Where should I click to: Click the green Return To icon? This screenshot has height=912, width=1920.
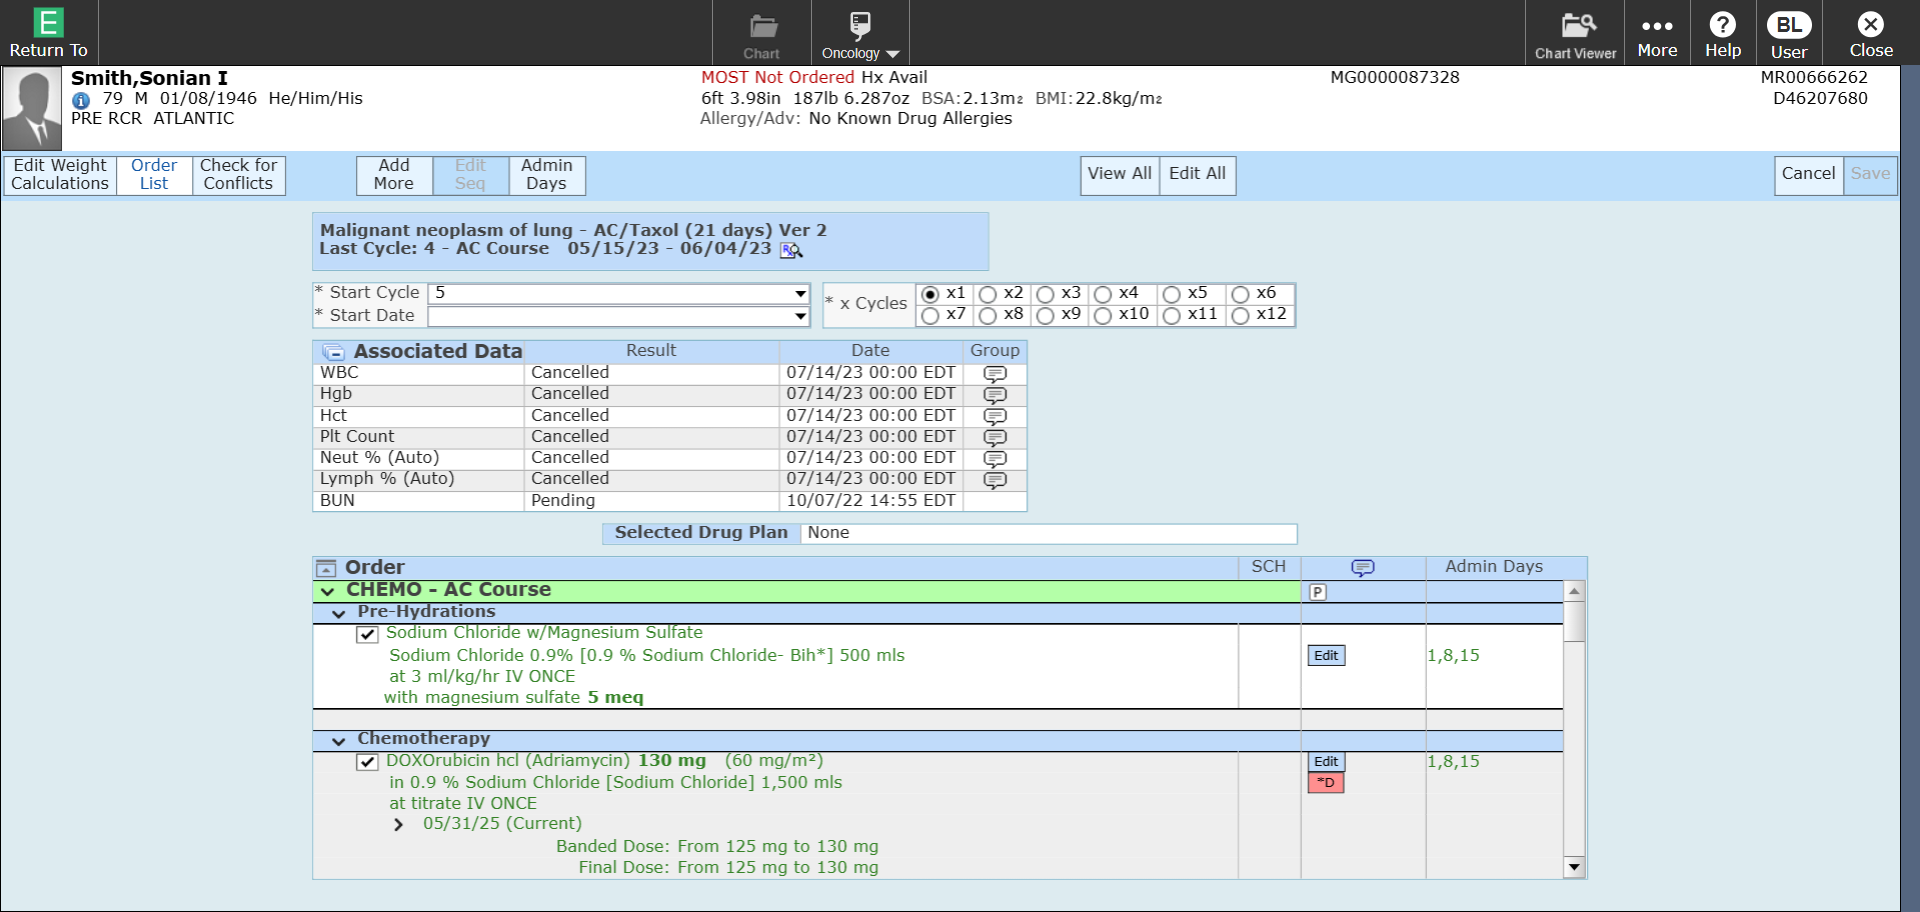[x=48, y=22]
